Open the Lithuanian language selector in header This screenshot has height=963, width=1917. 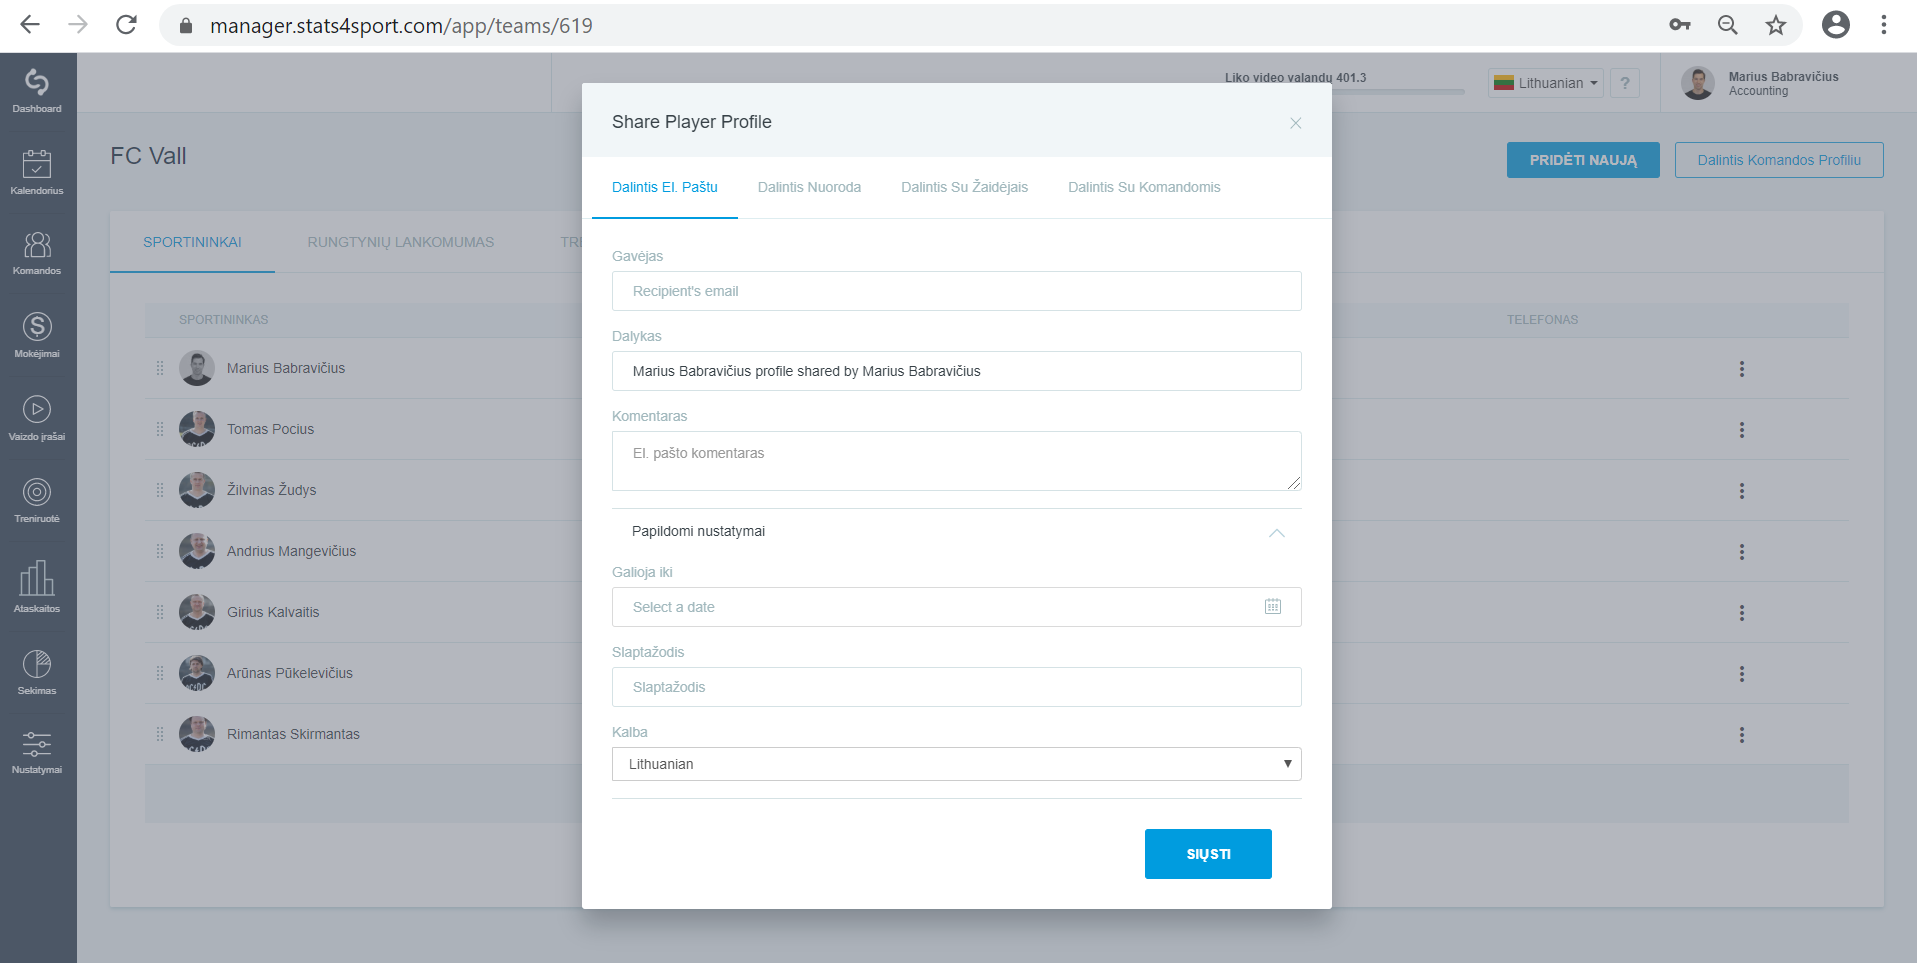coord(1546,83)
